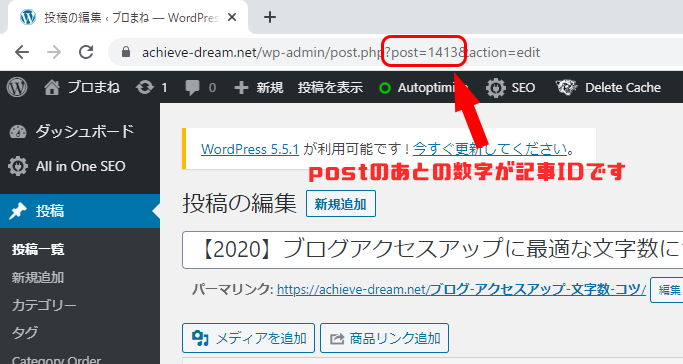
Task: Click the 新規 plus item in admin bar
Action: pyautogui.click(x=259, y=88)
